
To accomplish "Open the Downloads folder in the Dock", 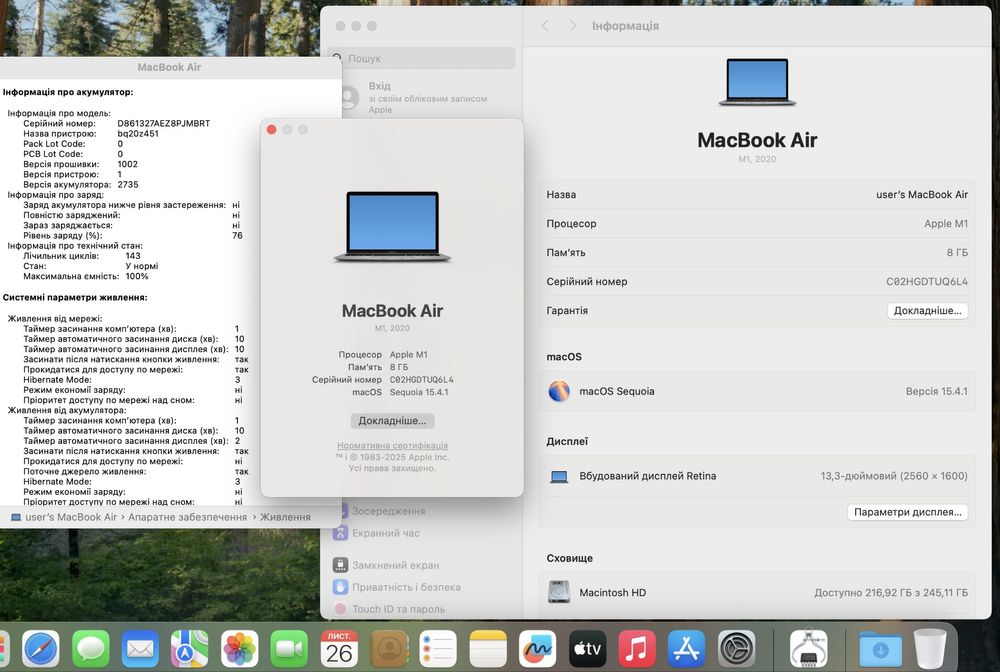I will click(x=880, y=648).
